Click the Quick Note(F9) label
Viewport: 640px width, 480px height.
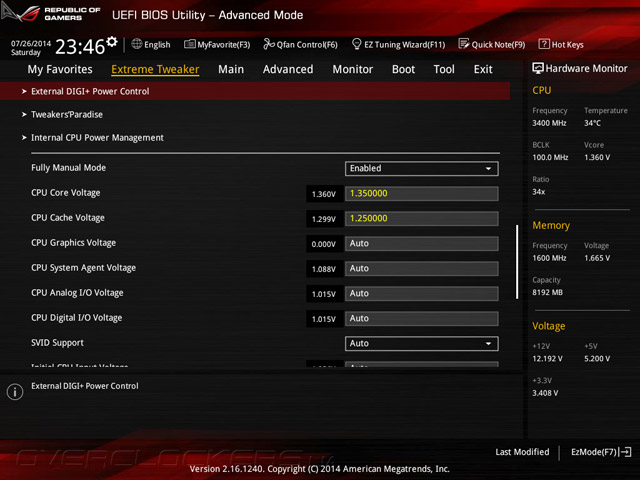(498, 44)
